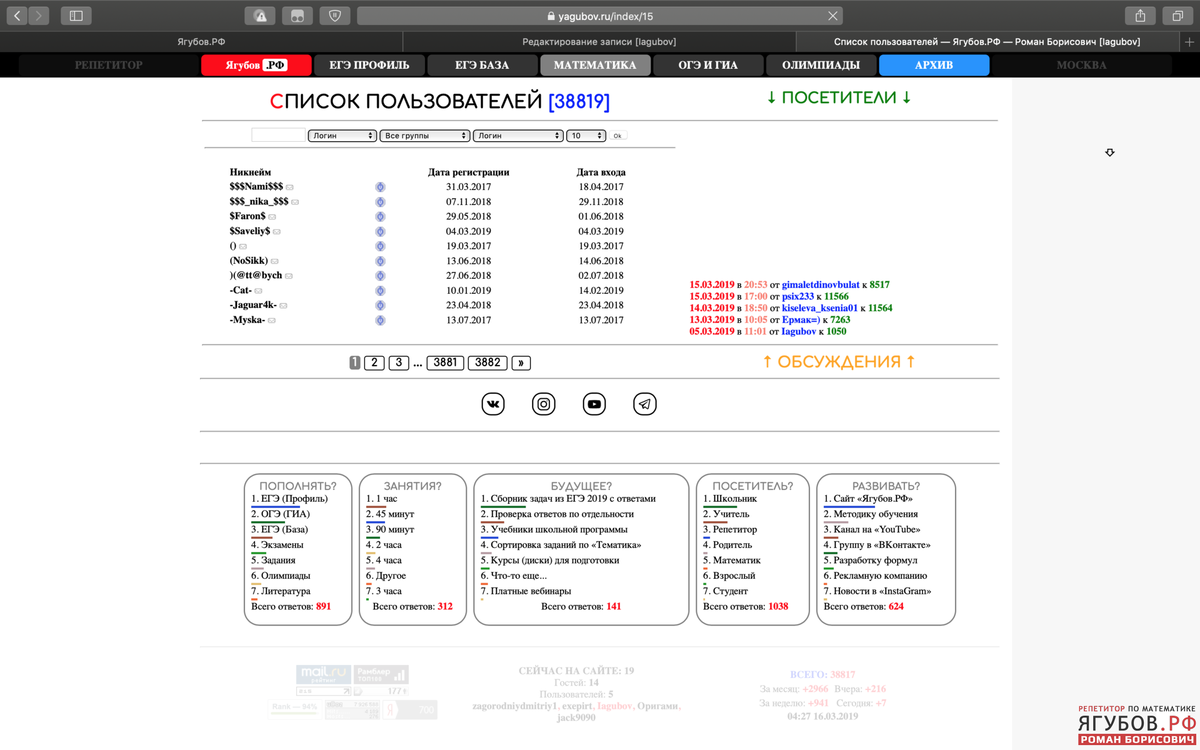Open the Instagram icon link
Viewport: 1200px width, 750px height.
click(x=544, y=404)
